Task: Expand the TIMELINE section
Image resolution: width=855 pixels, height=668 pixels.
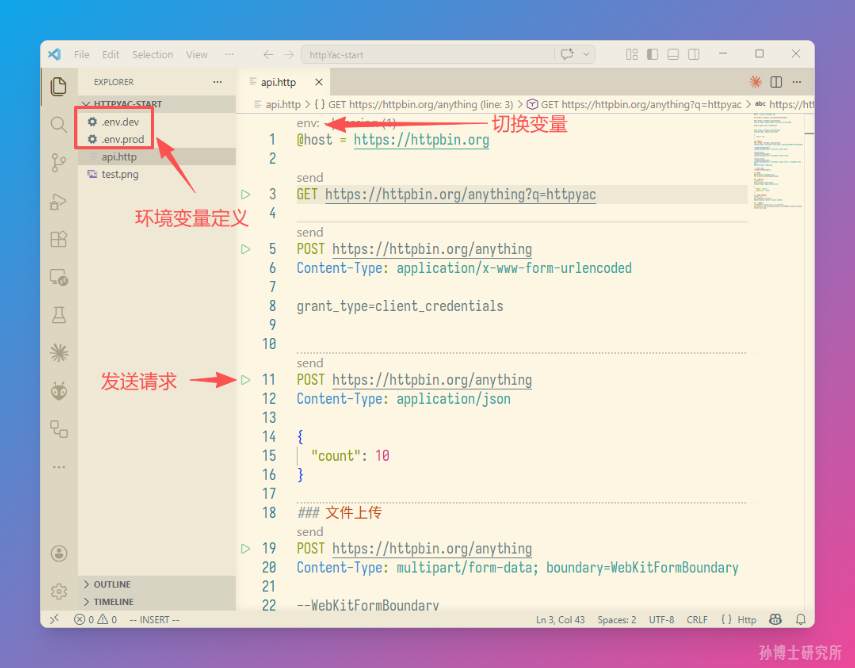Action: pos(157,601)
